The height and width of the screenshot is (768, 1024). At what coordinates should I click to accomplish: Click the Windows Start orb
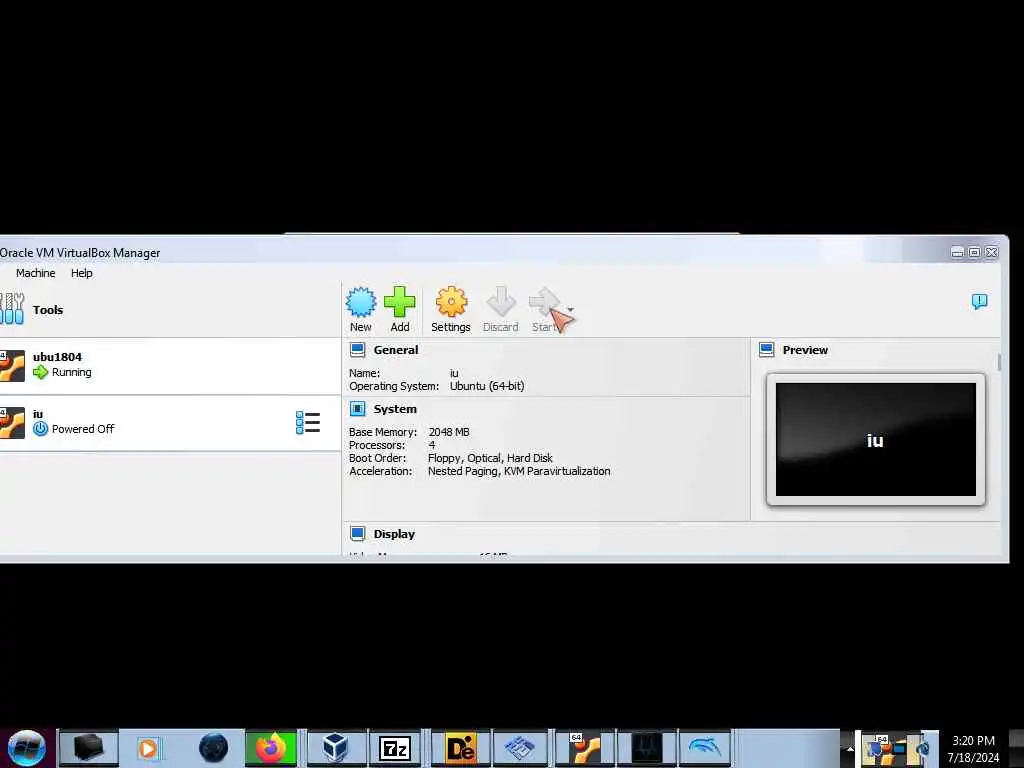click(x=27, y=748)
